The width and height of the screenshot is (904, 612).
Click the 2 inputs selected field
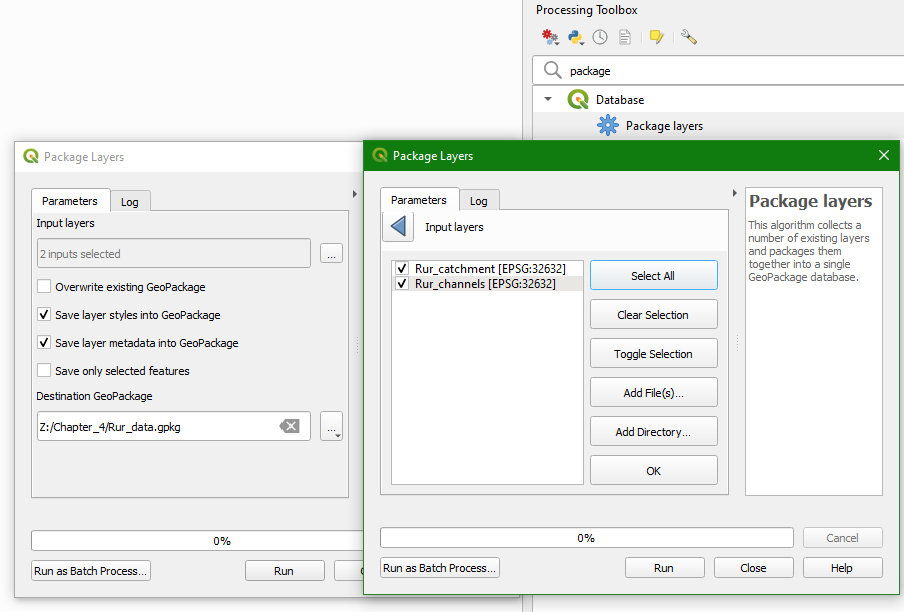[174, 254]
